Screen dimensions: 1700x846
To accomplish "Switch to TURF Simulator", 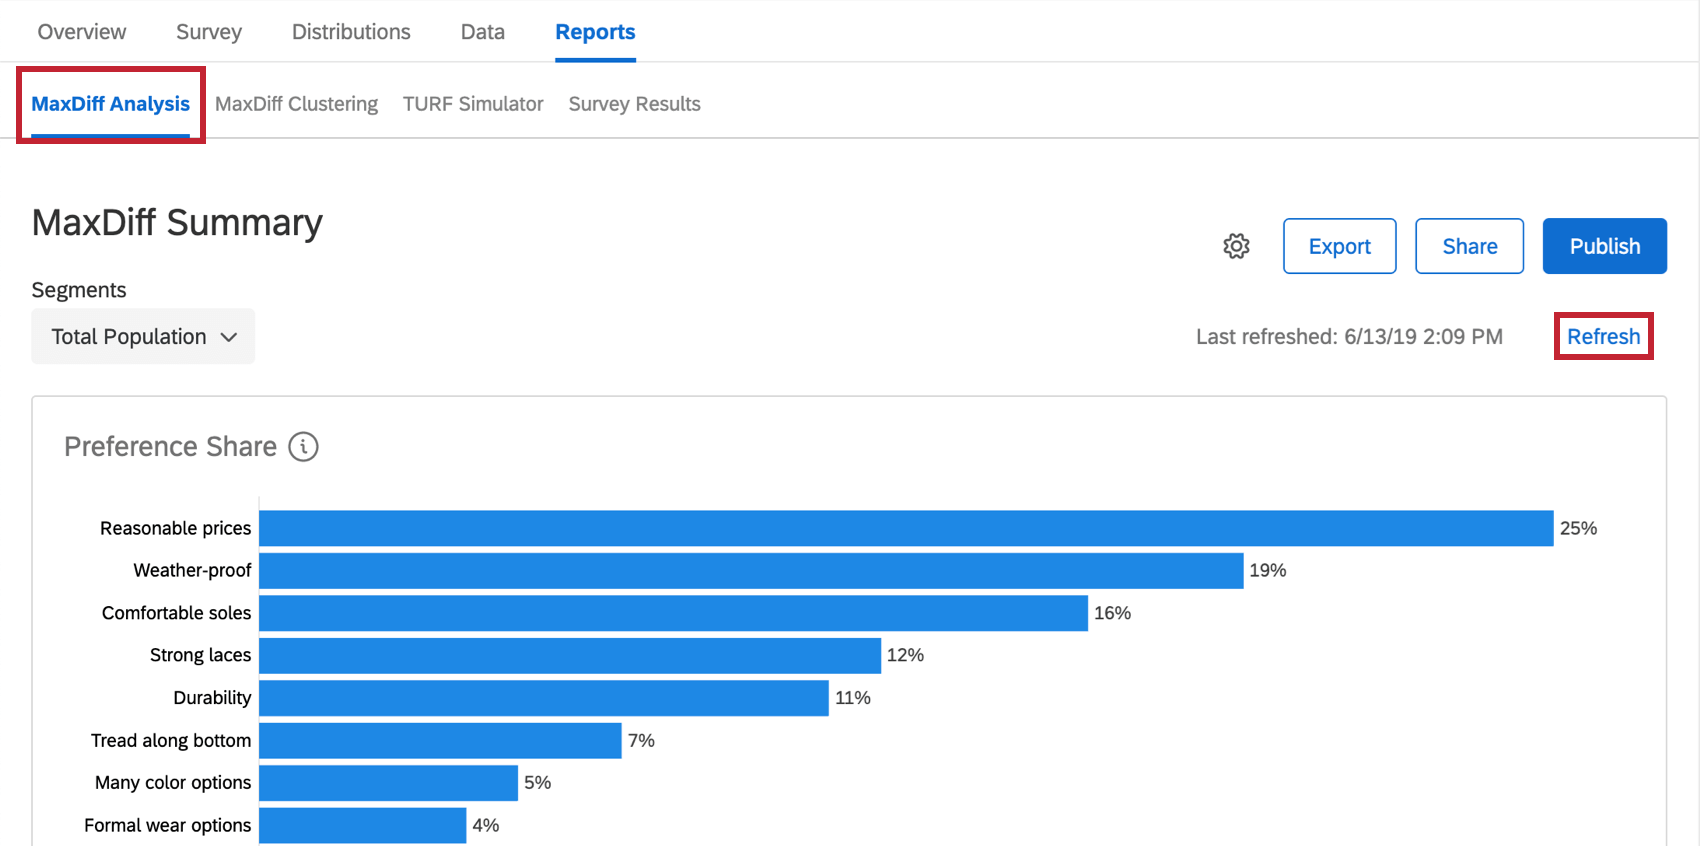I will pyautogui.click(x=473, y=104).
